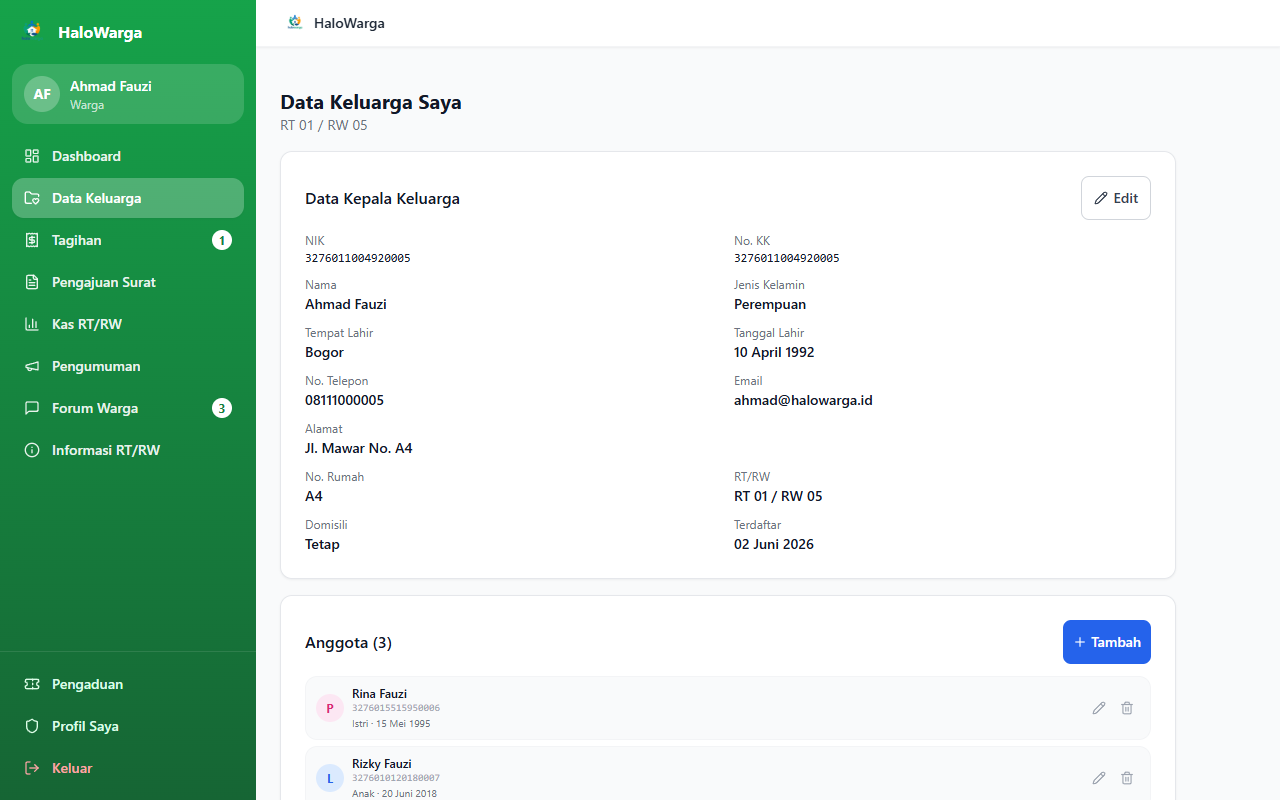
Task: Open Pengajuan Surat from the sidebar
Action: (x=128, y=282)
